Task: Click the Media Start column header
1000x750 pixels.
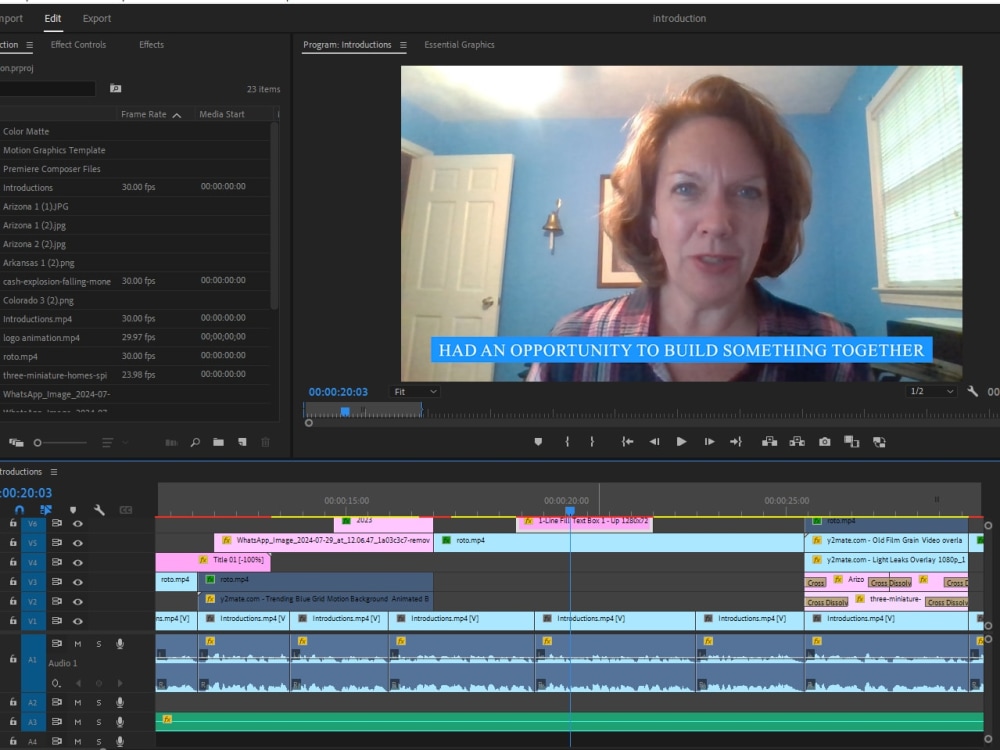Action: [221, 114]
